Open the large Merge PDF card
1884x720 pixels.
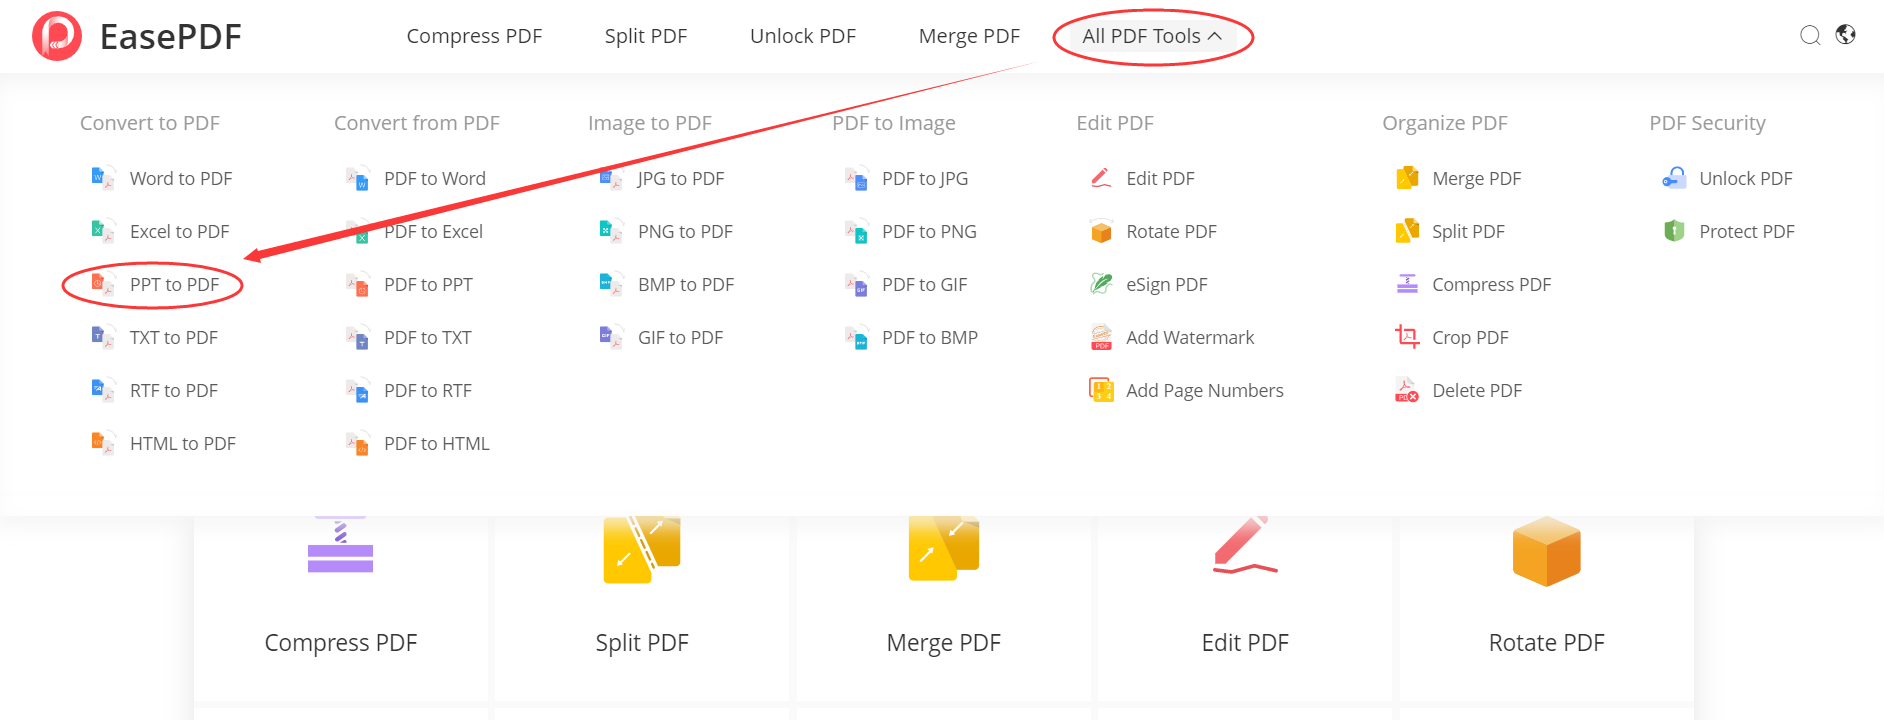tap(943, 600)
